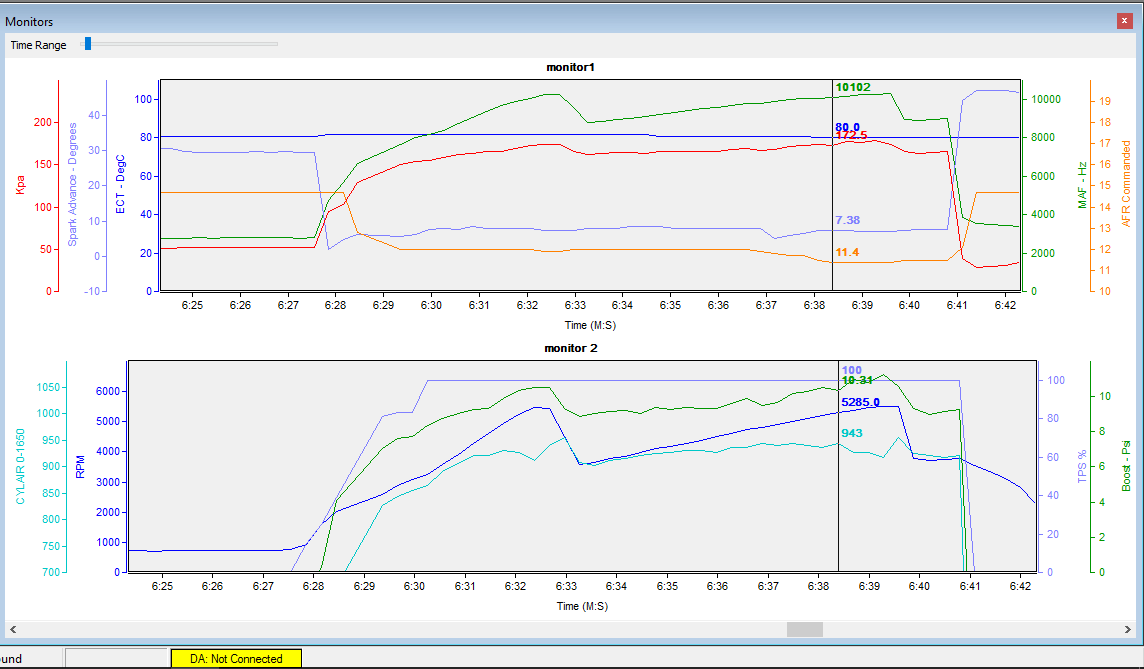Click the Time Range slider track

179,45
